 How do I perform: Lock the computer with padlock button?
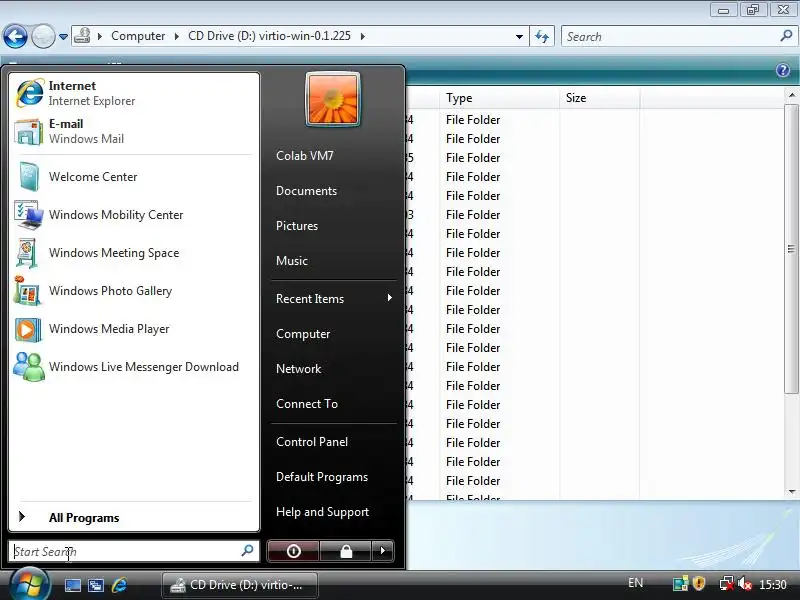346,551
